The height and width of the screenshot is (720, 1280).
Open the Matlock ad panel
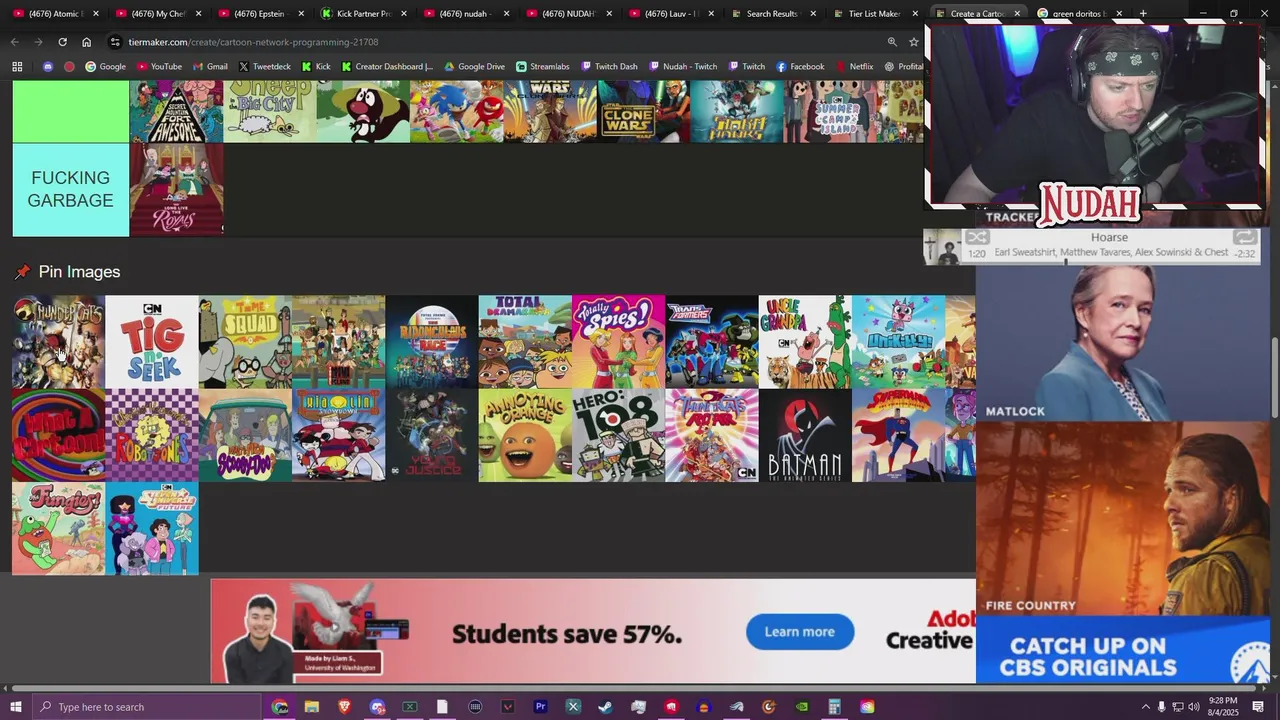coord(1122,342)
